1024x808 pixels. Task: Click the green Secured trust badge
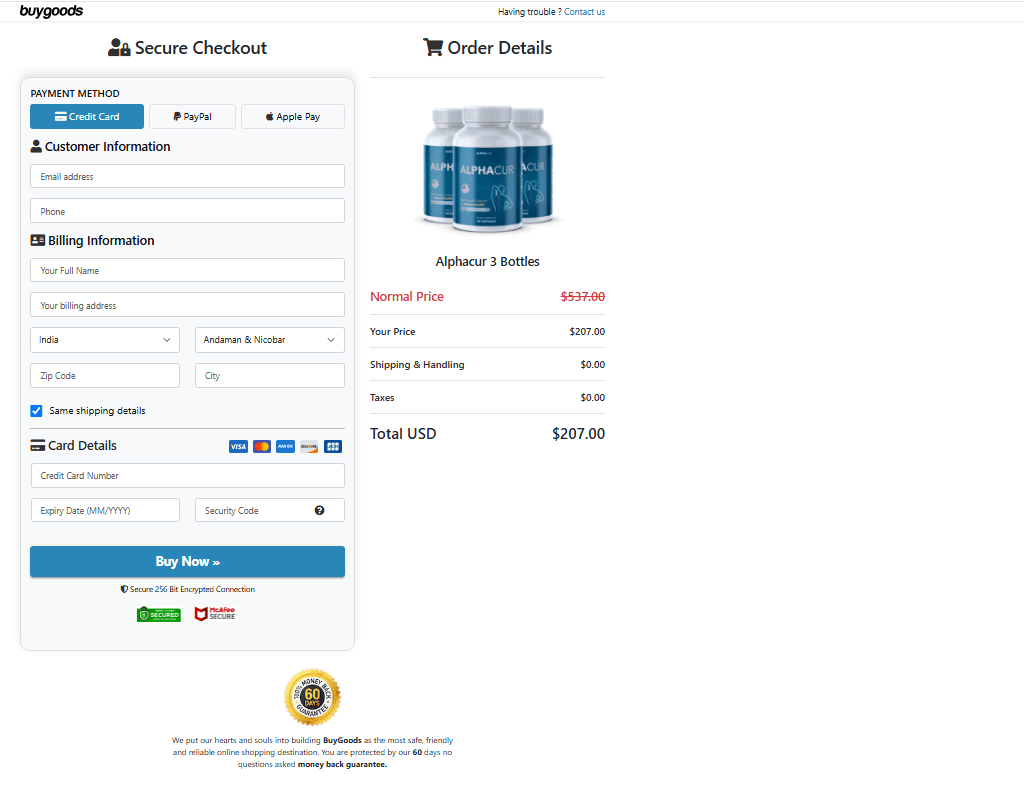158,614
